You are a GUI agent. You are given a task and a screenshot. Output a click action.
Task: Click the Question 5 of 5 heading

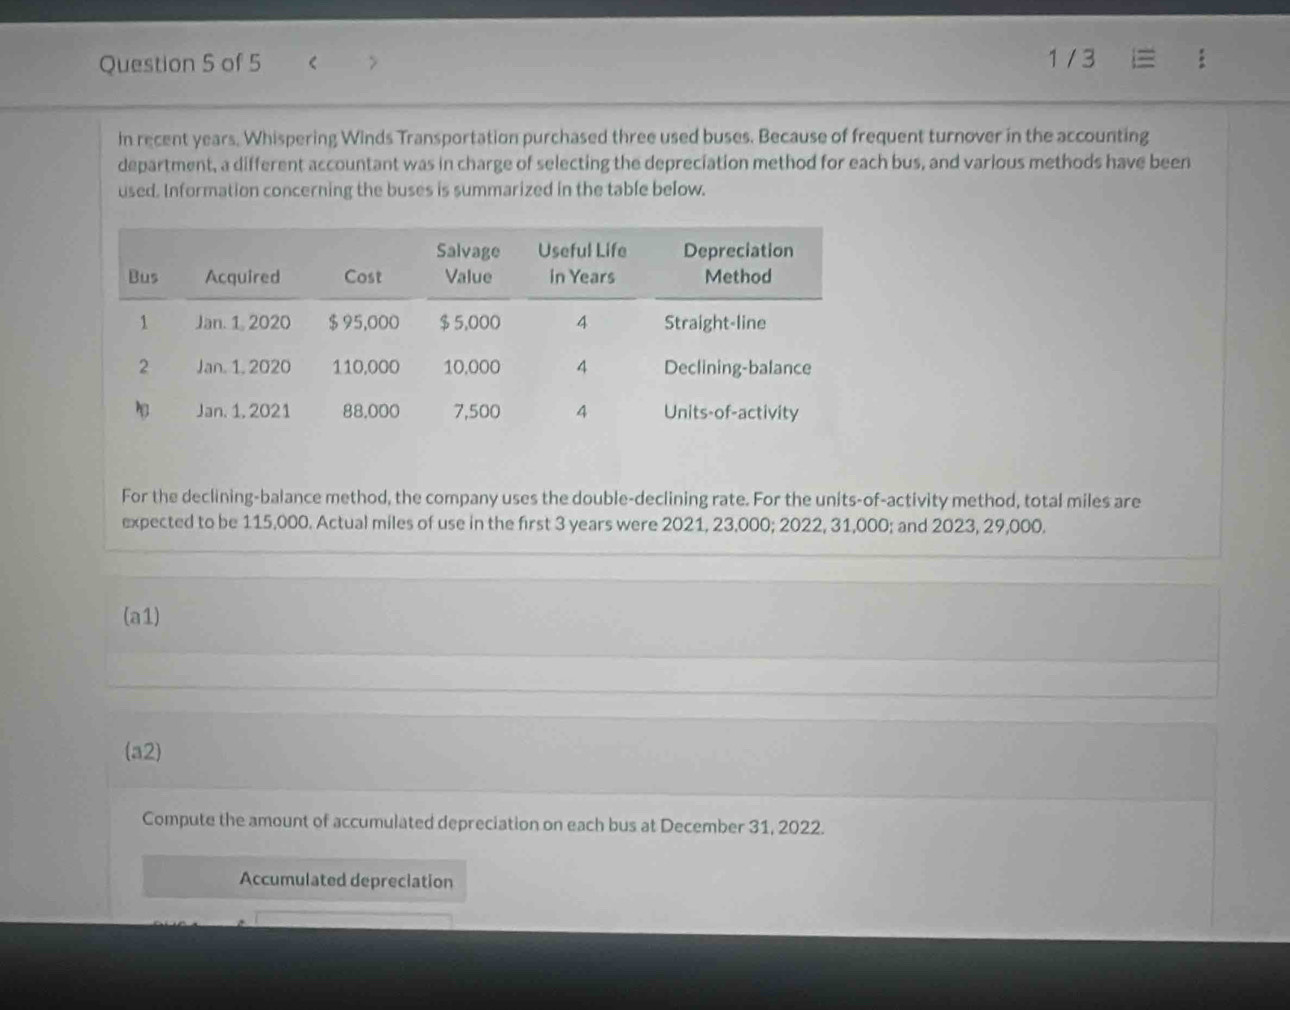point(180,64)
